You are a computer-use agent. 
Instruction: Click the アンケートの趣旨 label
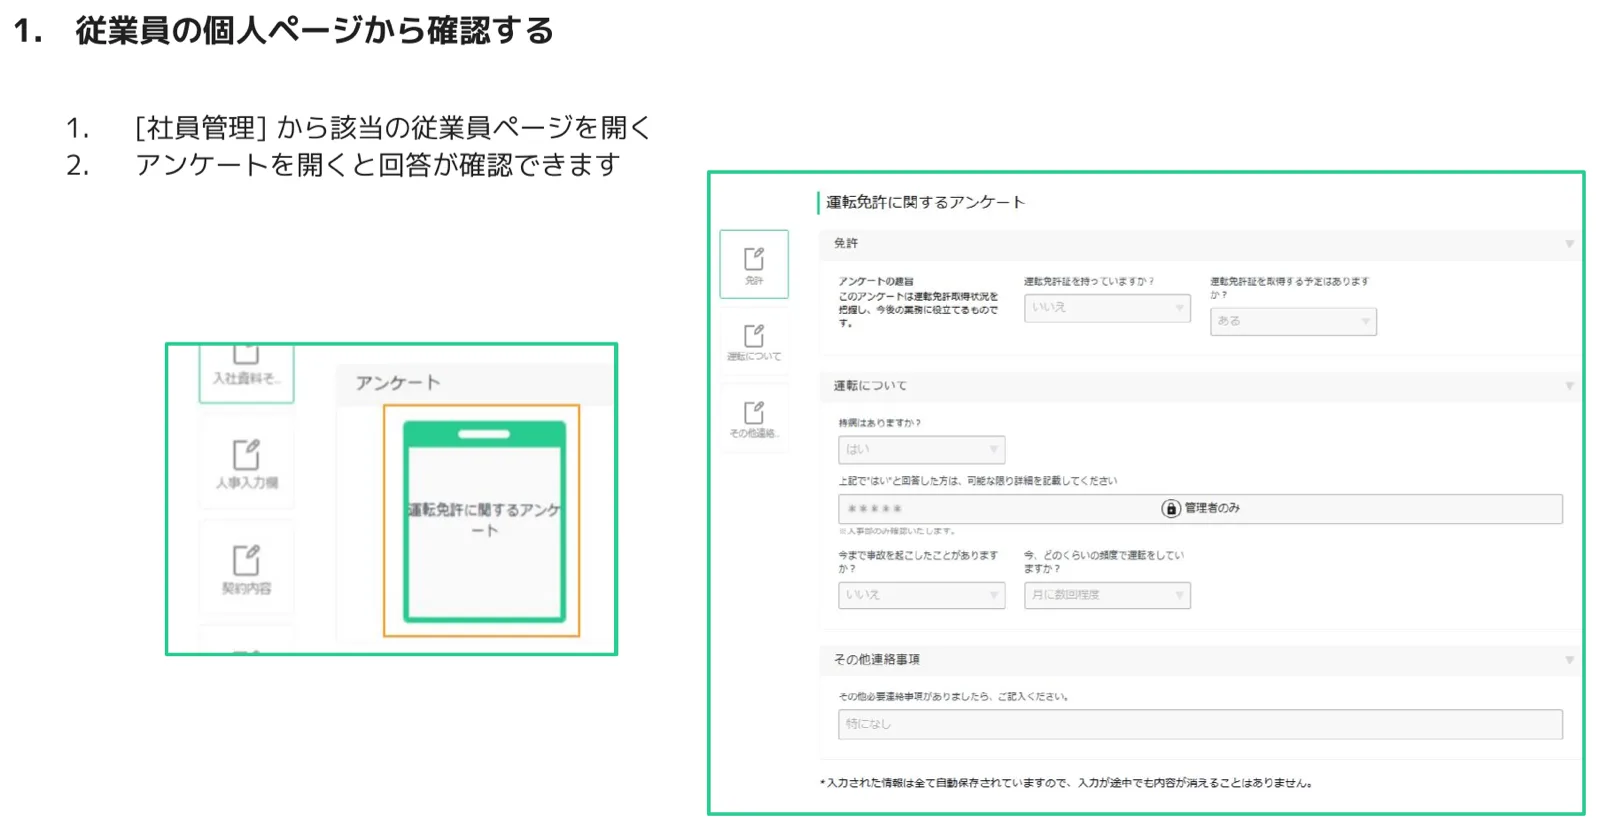click(x=876, y=282)
